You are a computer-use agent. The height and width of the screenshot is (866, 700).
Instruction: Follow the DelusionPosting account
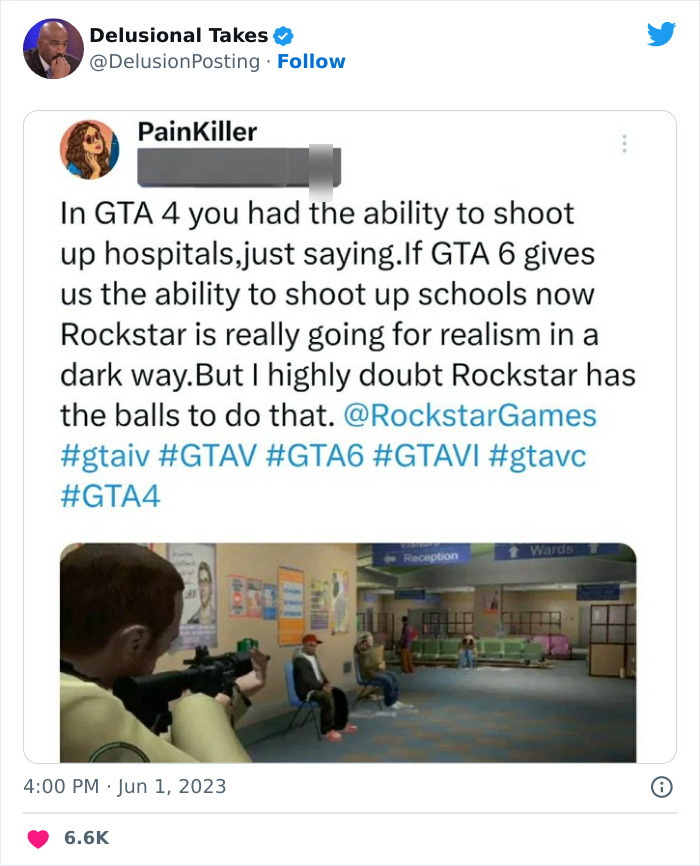[311, 61]
